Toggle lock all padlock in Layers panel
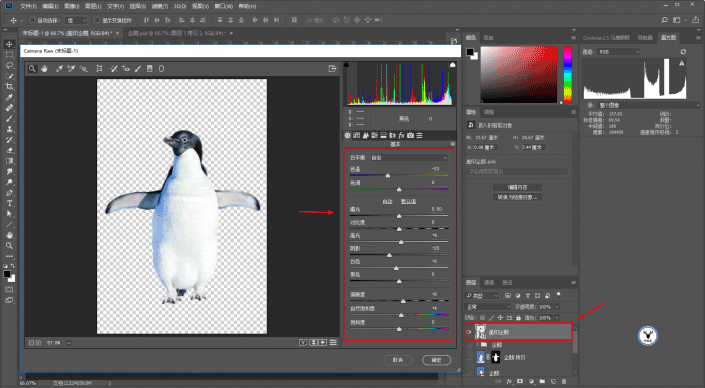The width and height of the screenshot is (705, 388). pos(518,318)
